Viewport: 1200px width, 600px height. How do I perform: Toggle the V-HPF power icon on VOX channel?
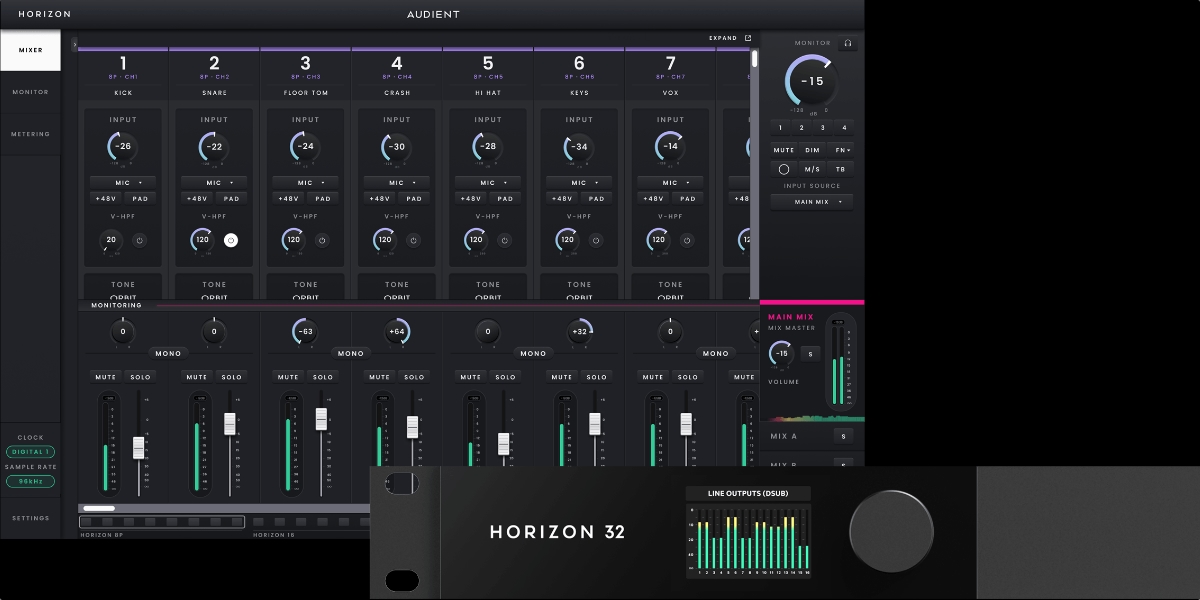[687, 240]
